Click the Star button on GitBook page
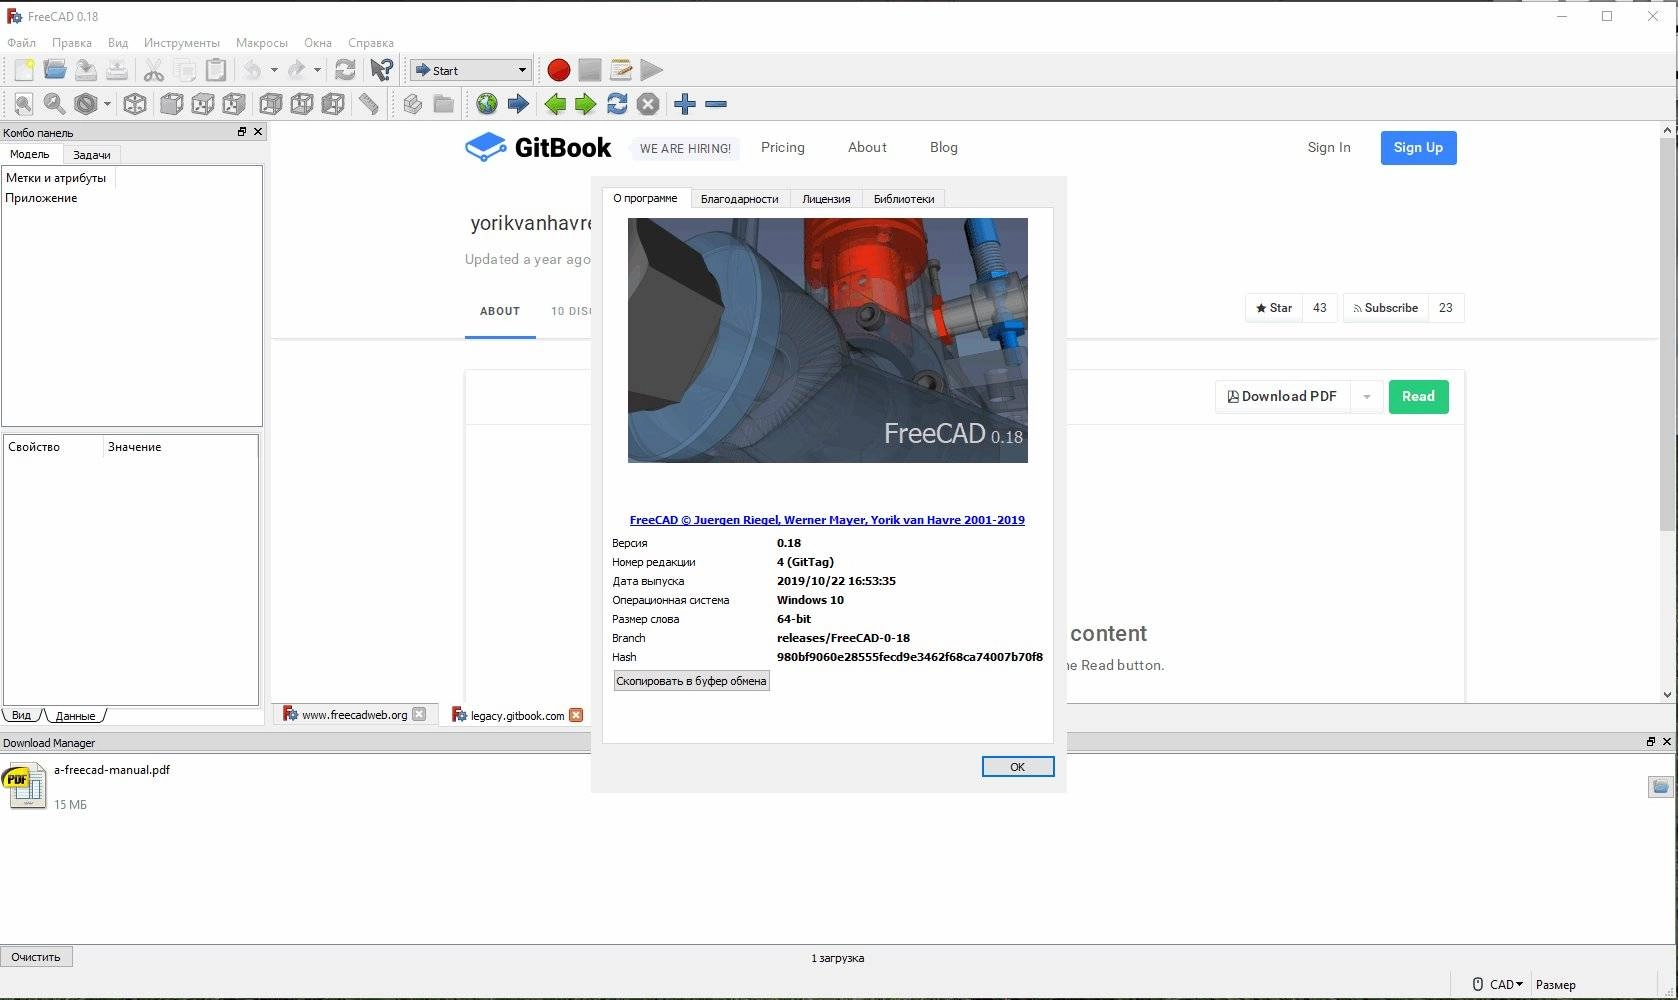This screenshot has height=1000, width=1678. 1274,308
